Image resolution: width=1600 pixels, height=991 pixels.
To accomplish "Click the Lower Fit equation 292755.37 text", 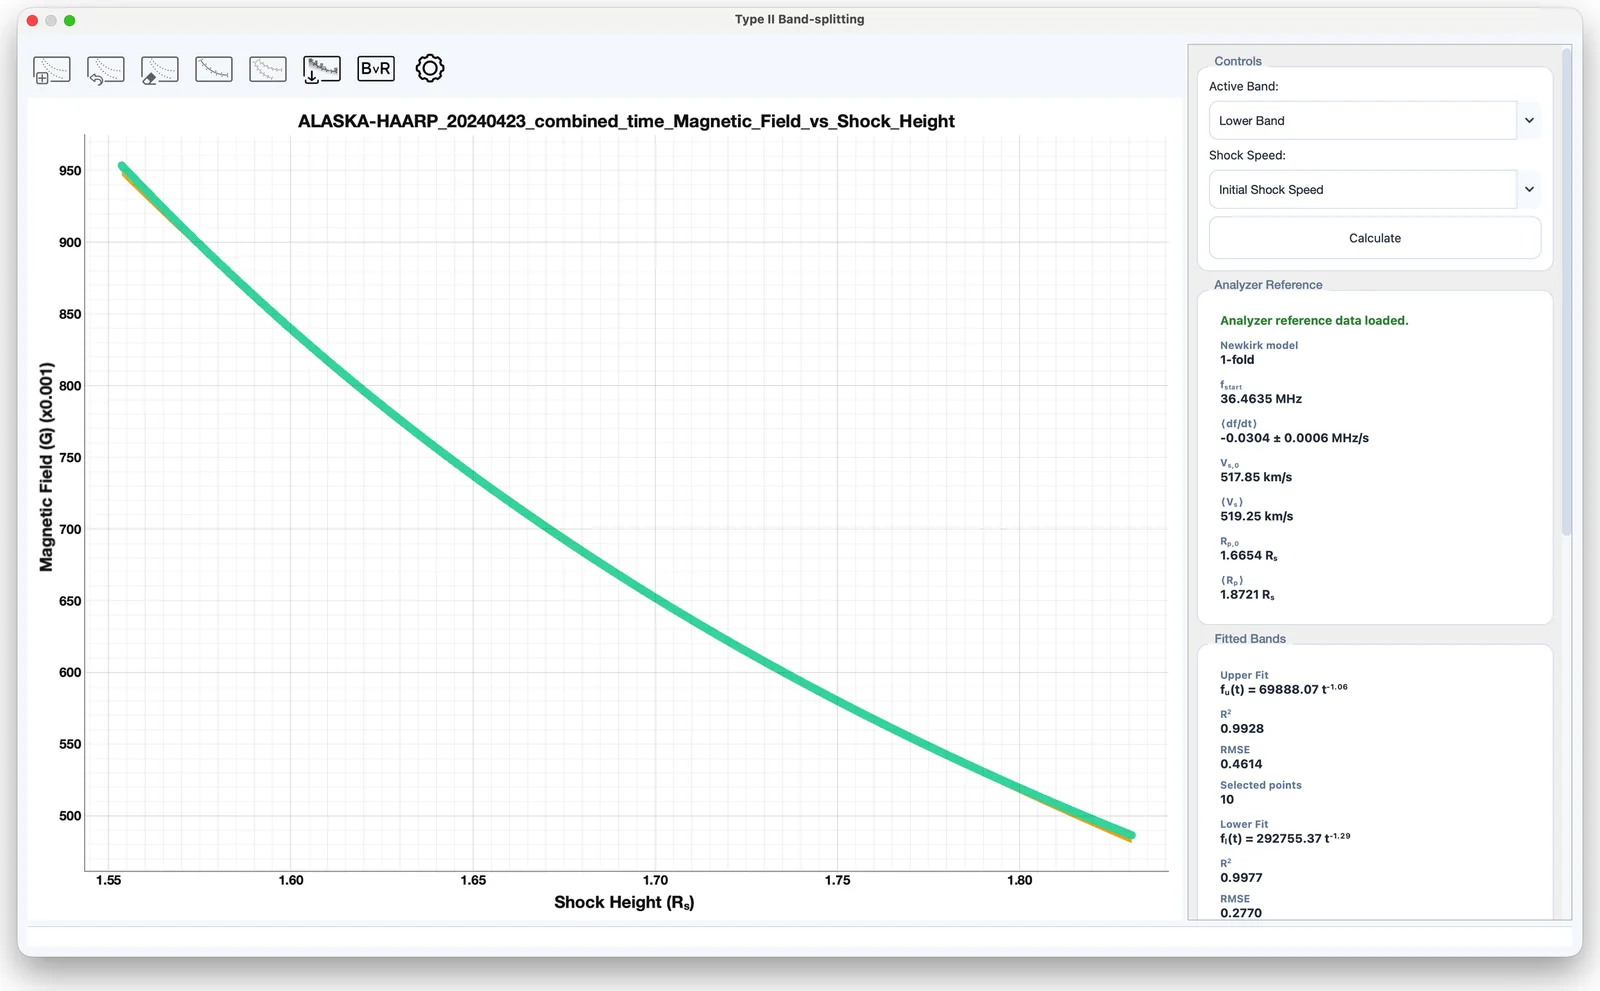I will (1284, 838).
